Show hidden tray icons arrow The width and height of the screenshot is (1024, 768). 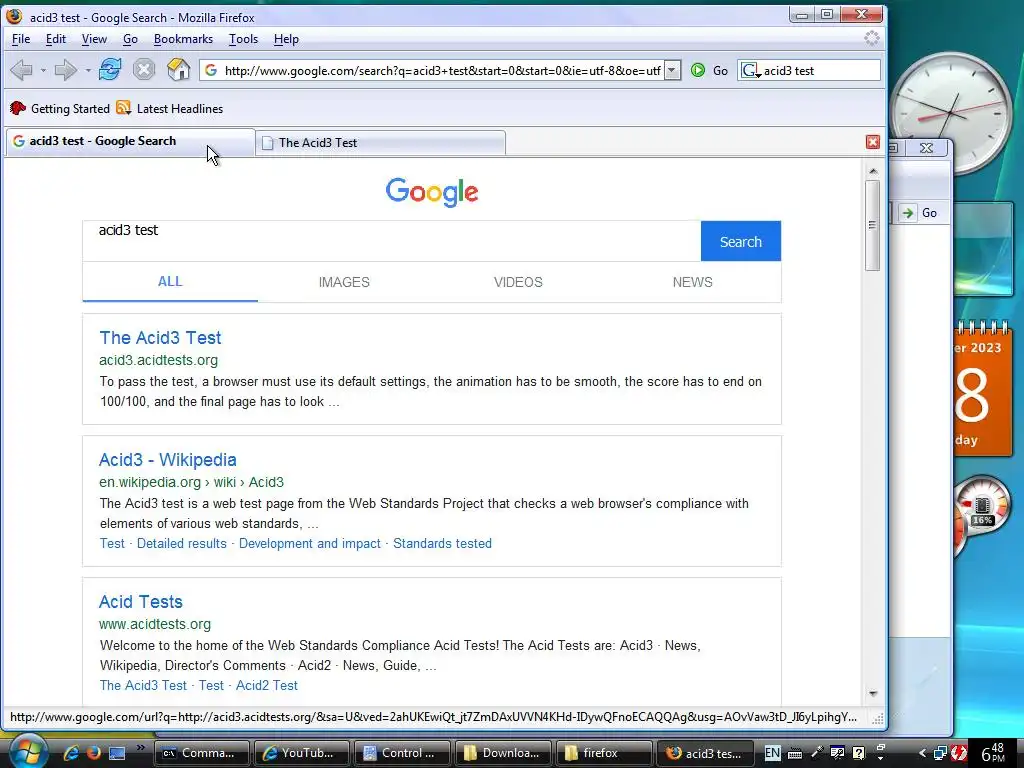pyautogui.click(x=922, y=754)
